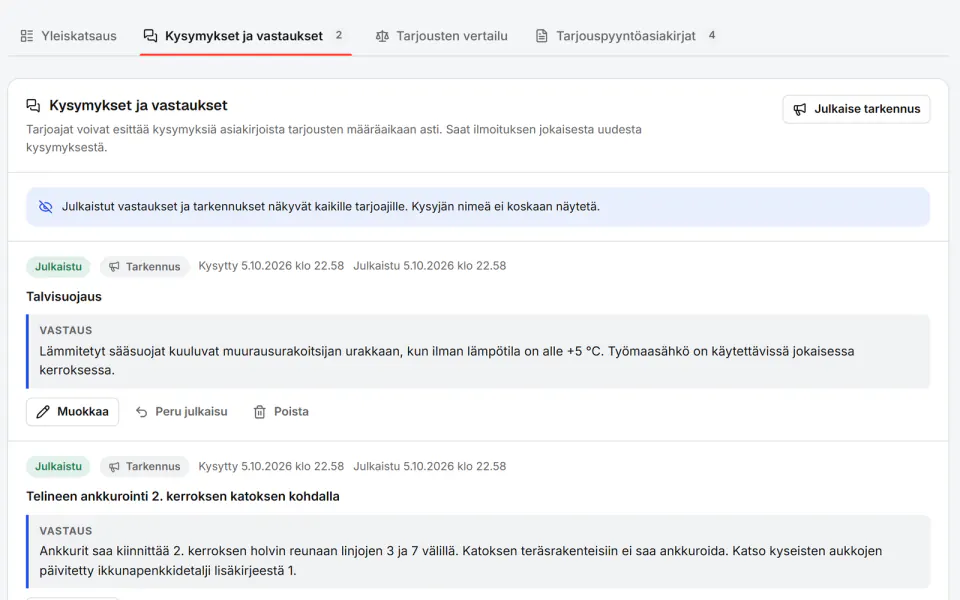Click the trash can icon beside Poista
The width and height of the screenshot is (960, 600).
[x=260, y=412]
